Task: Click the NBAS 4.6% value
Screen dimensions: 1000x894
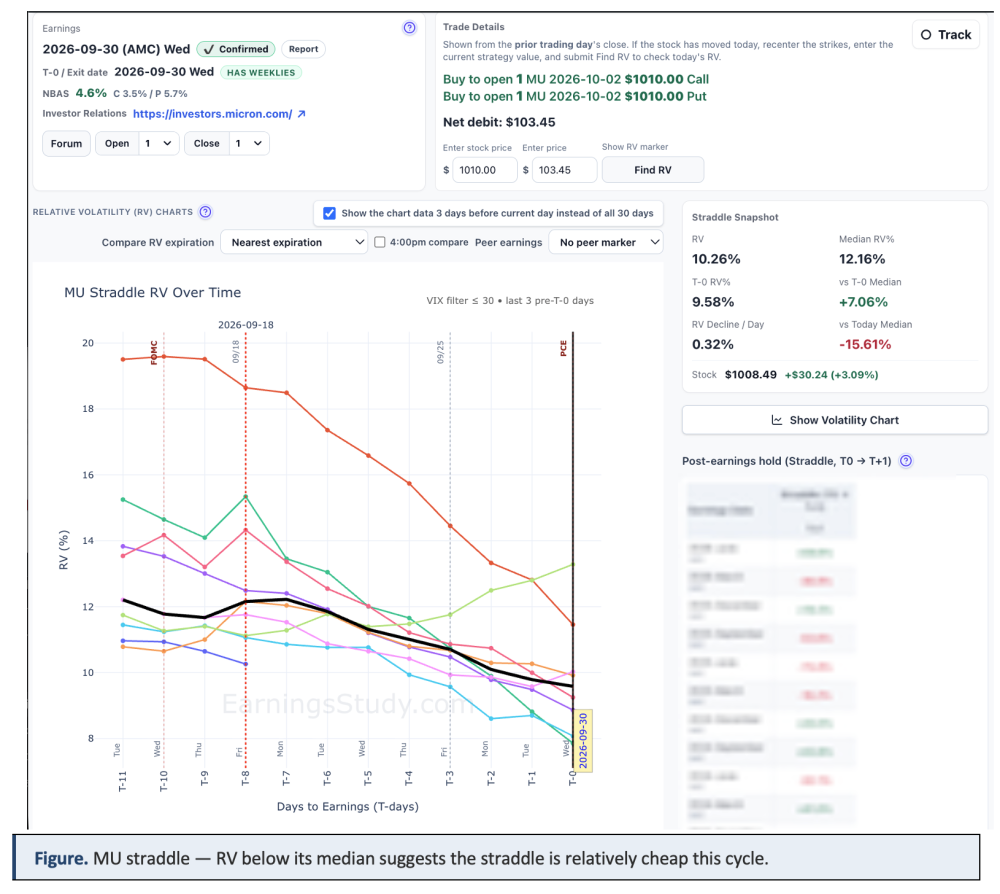Action: [91, 93]
